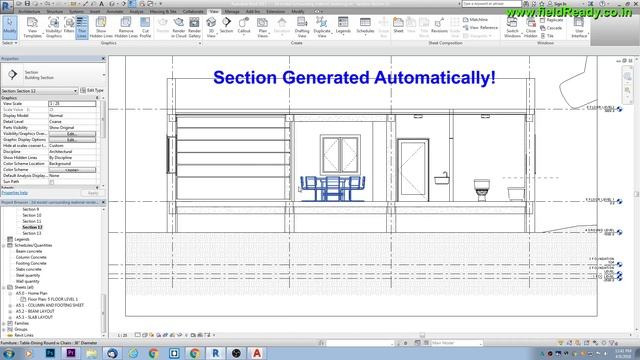640x360 pixels.
Task: Select Section 13 in Project Browser
Action: 32,233
